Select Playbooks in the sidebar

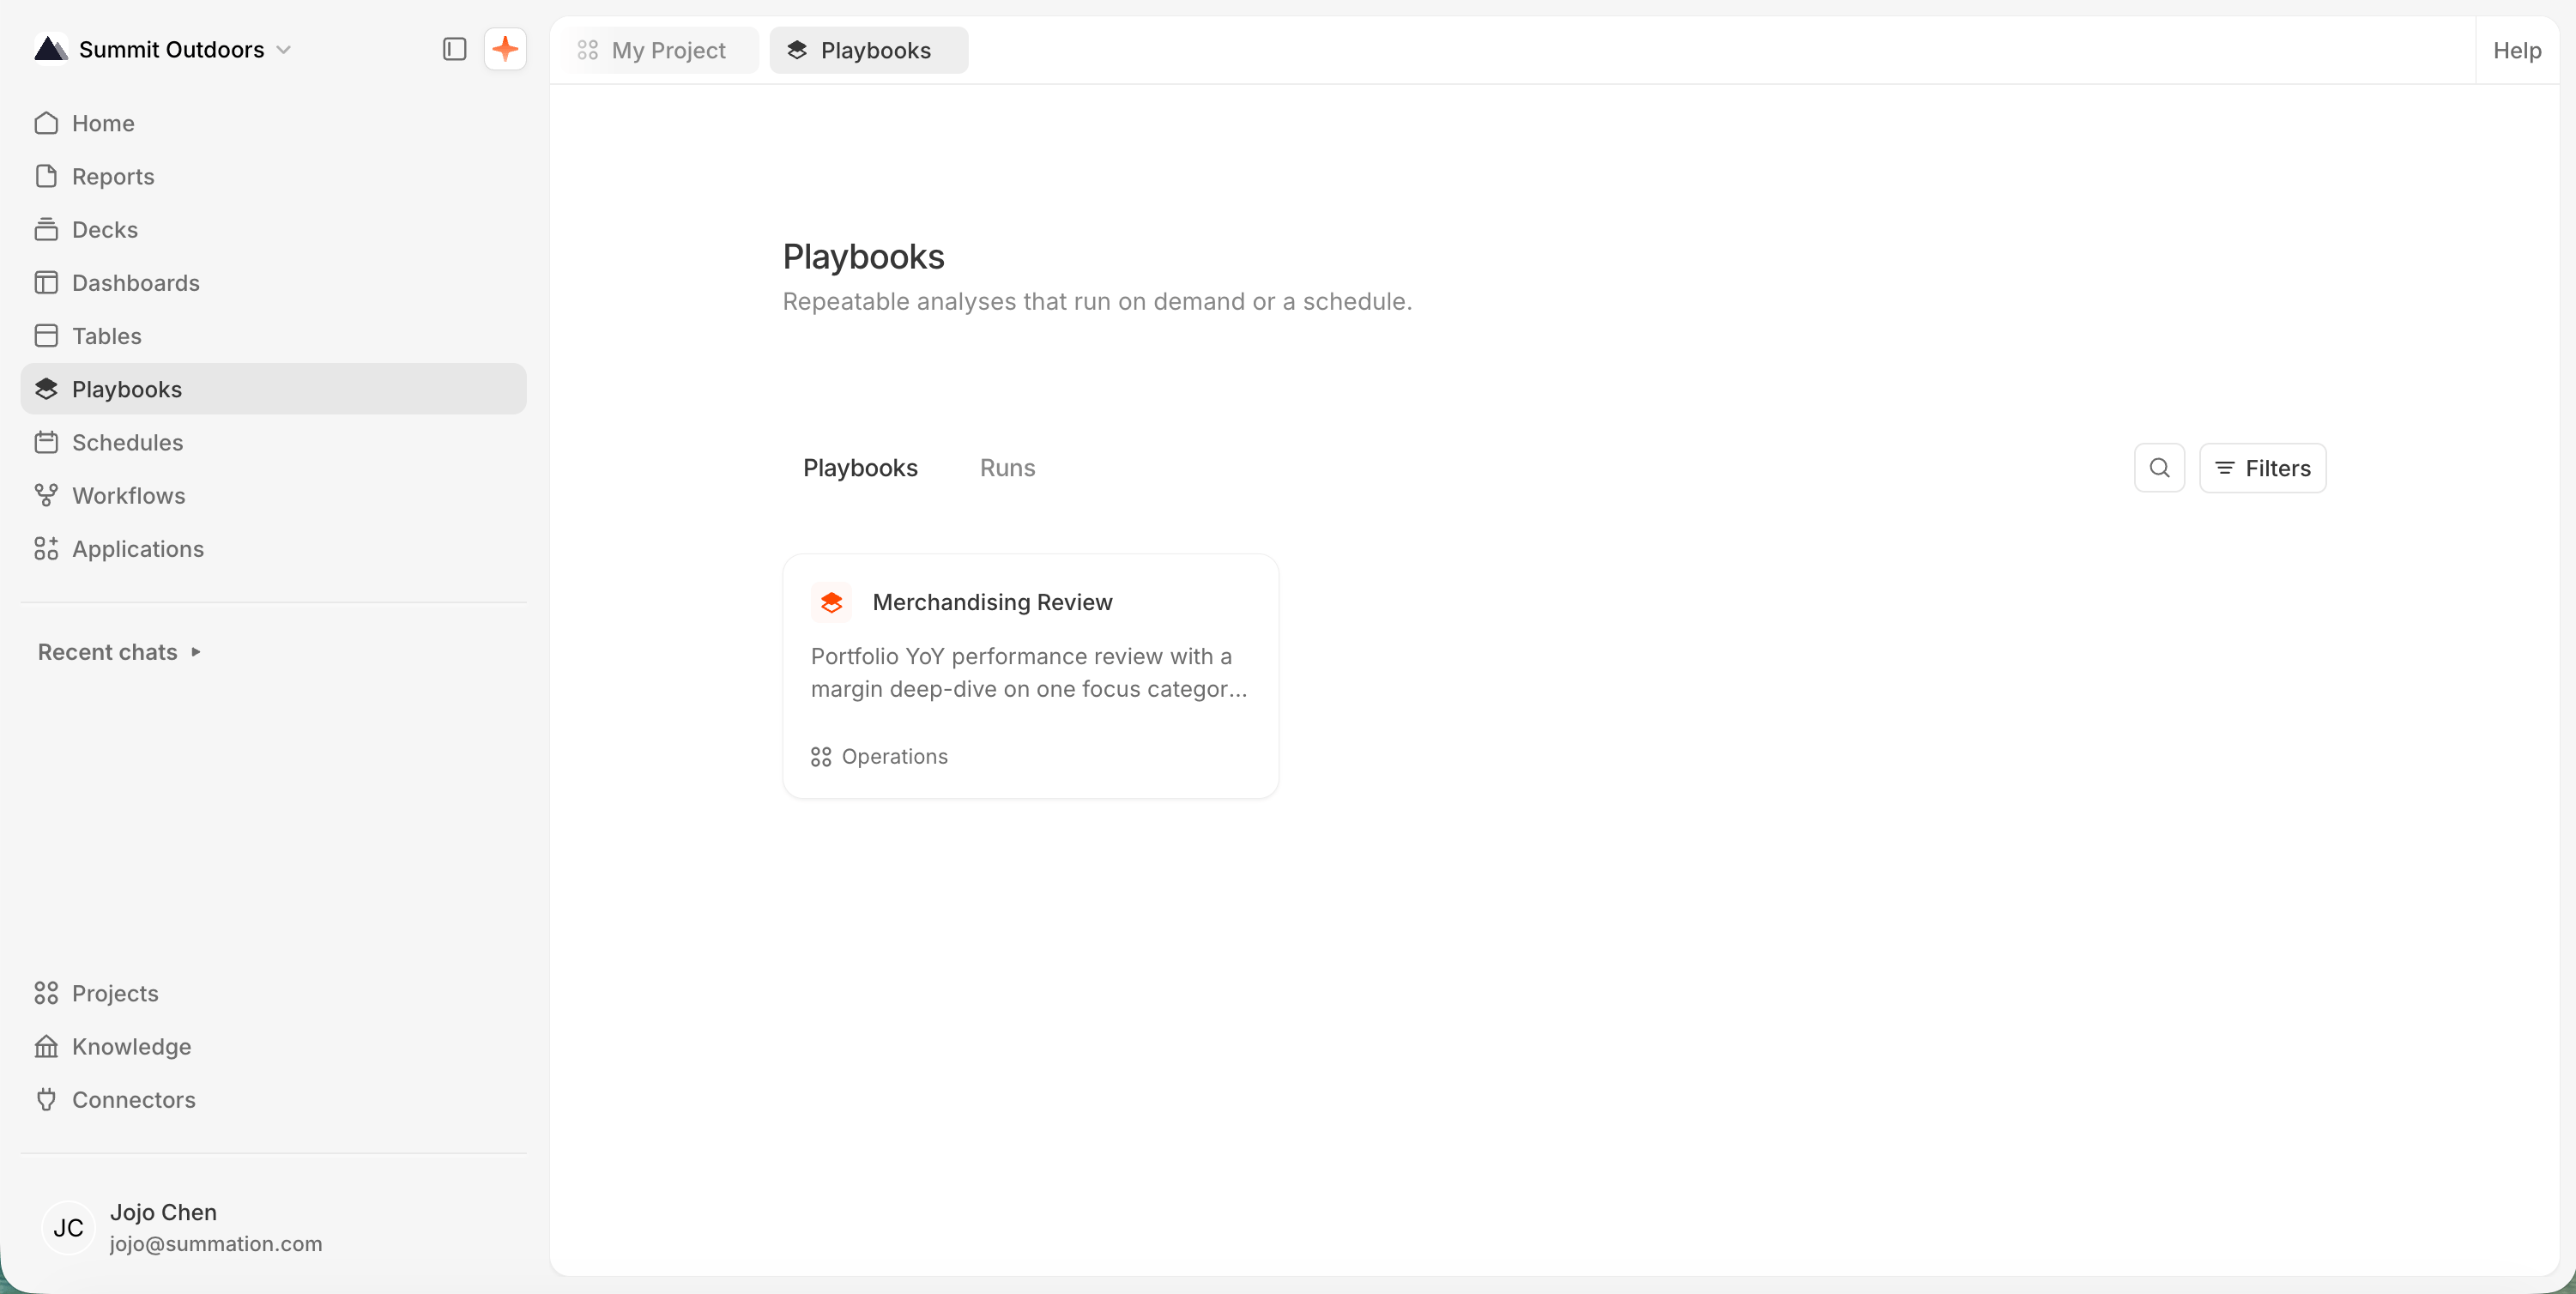[273, 389]
